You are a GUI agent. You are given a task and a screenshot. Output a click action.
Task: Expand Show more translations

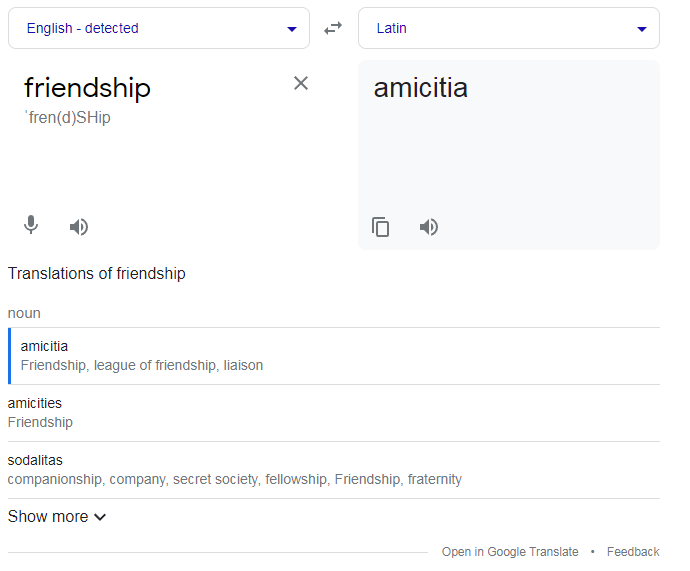tap(57, 517)
